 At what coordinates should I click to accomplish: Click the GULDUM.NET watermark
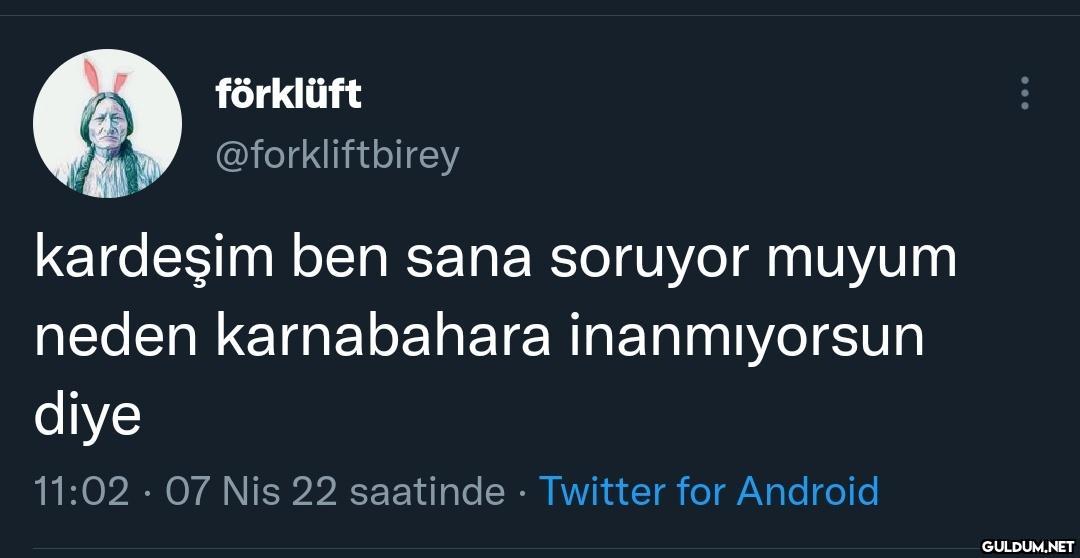pyautogui.click(x=1027, y=546)
